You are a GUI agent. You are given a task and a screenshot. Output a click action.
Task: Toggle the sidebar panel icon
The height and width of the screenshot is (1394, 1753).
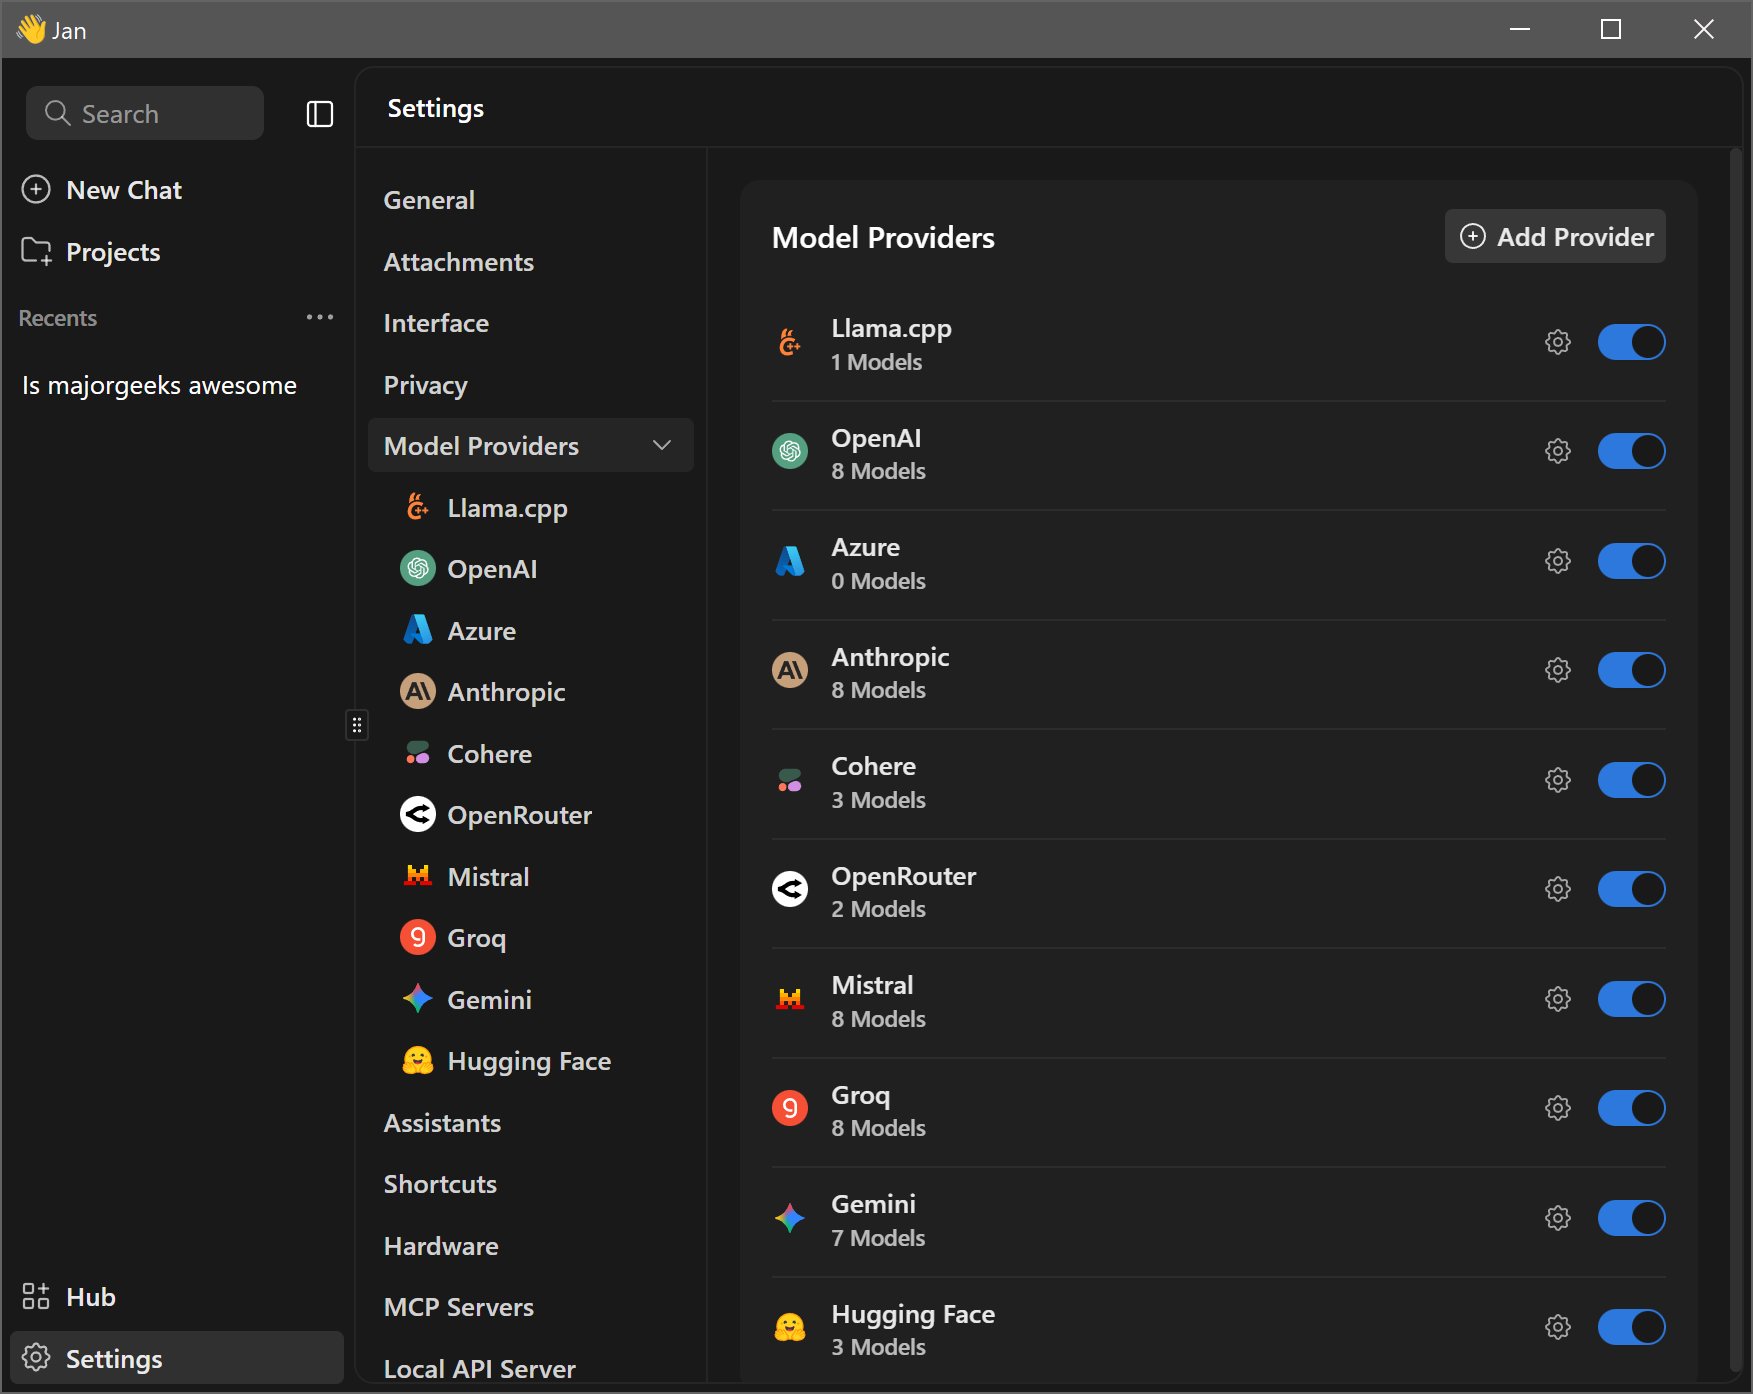(319, 114)
